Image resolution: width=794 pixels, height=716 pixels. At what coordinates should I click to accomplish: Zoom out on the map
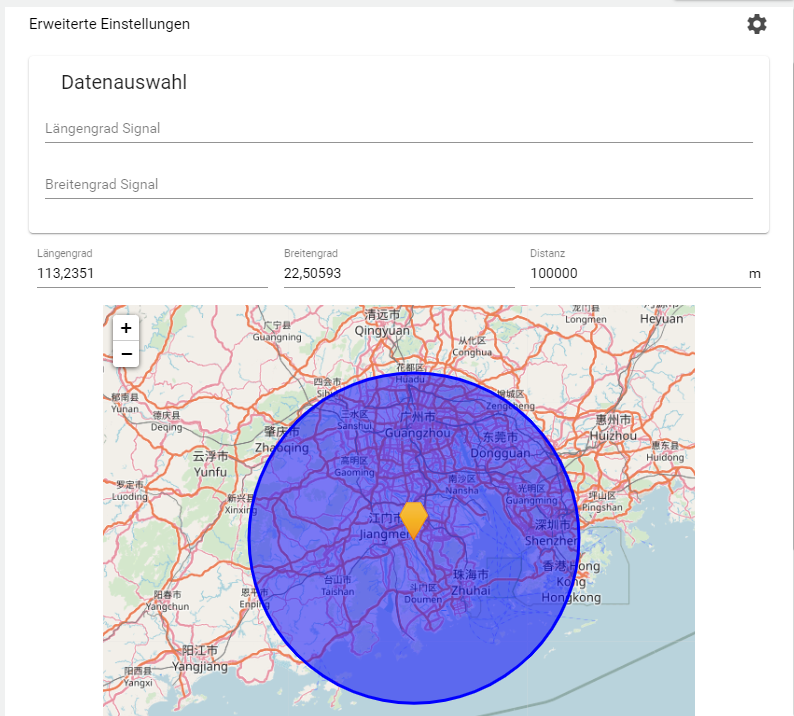(x=126, y=354)
